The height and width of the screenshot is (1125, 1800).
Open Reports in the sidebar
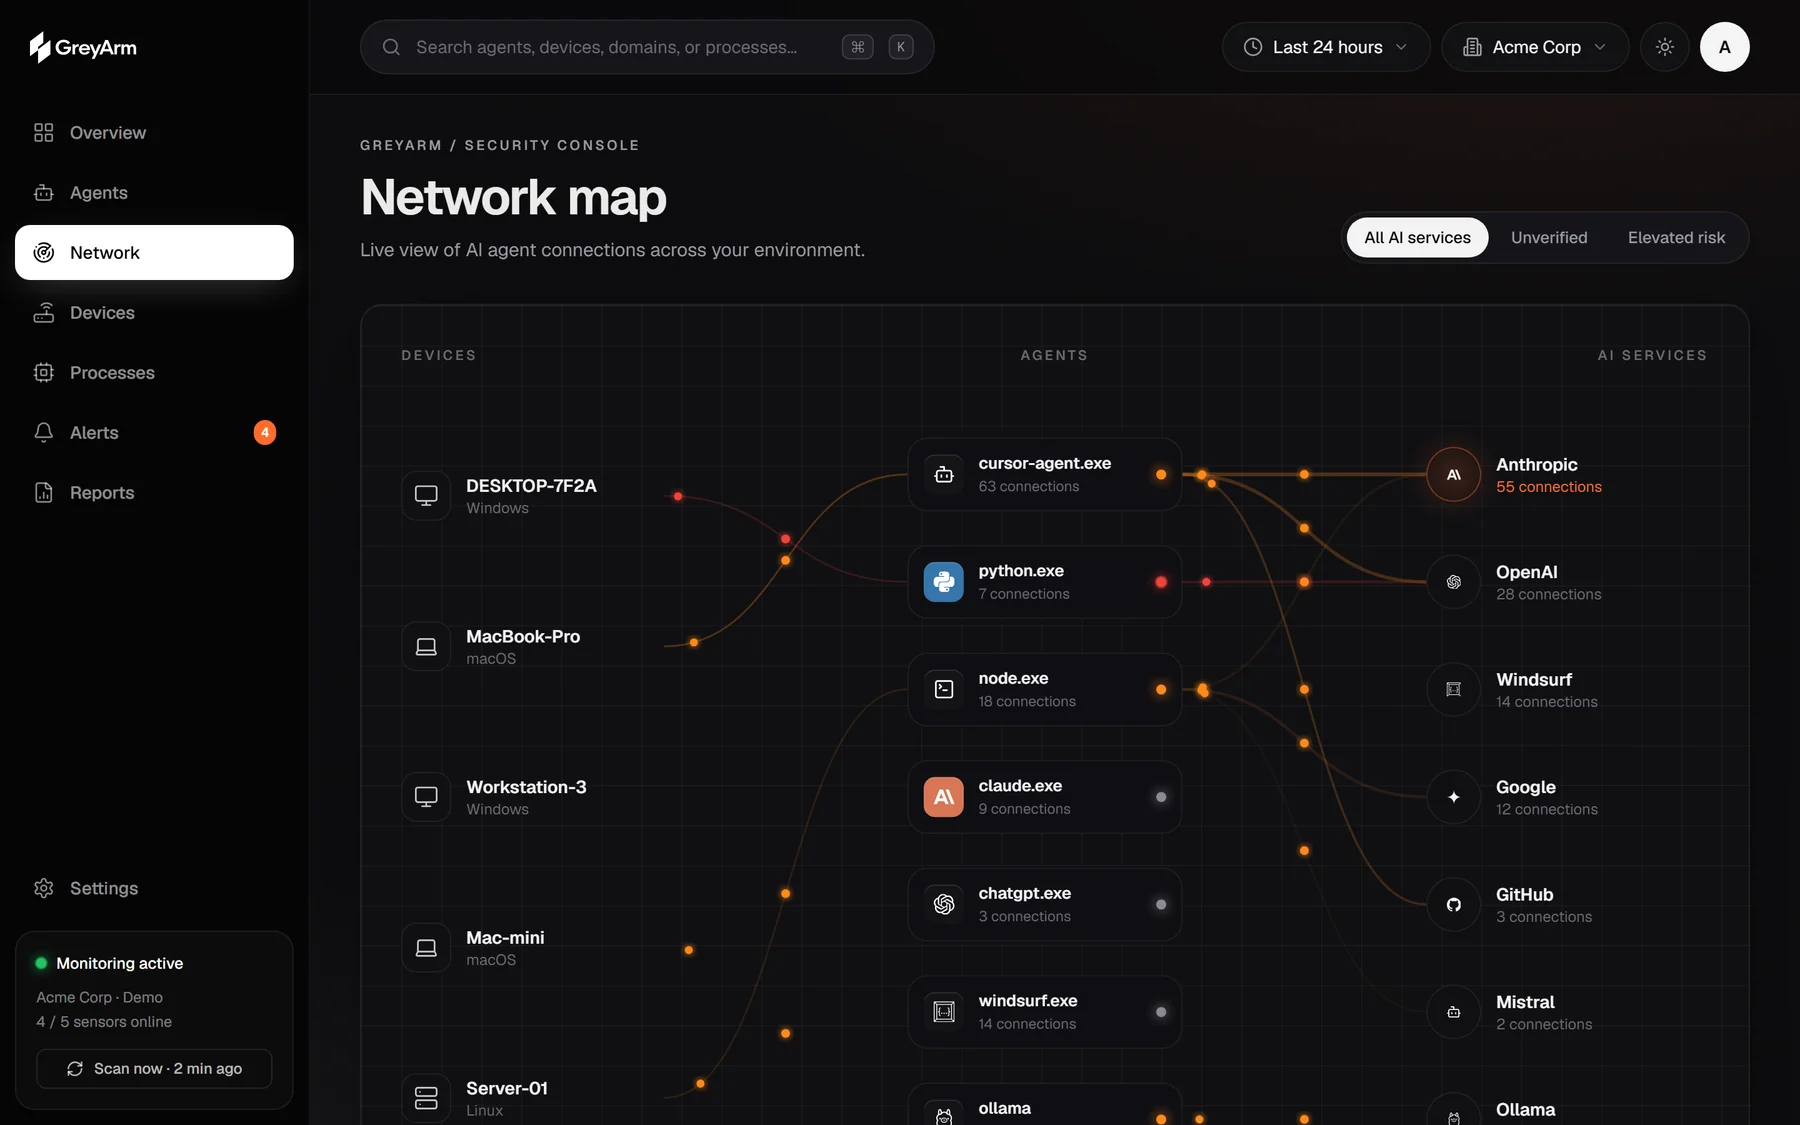[154, 493]
